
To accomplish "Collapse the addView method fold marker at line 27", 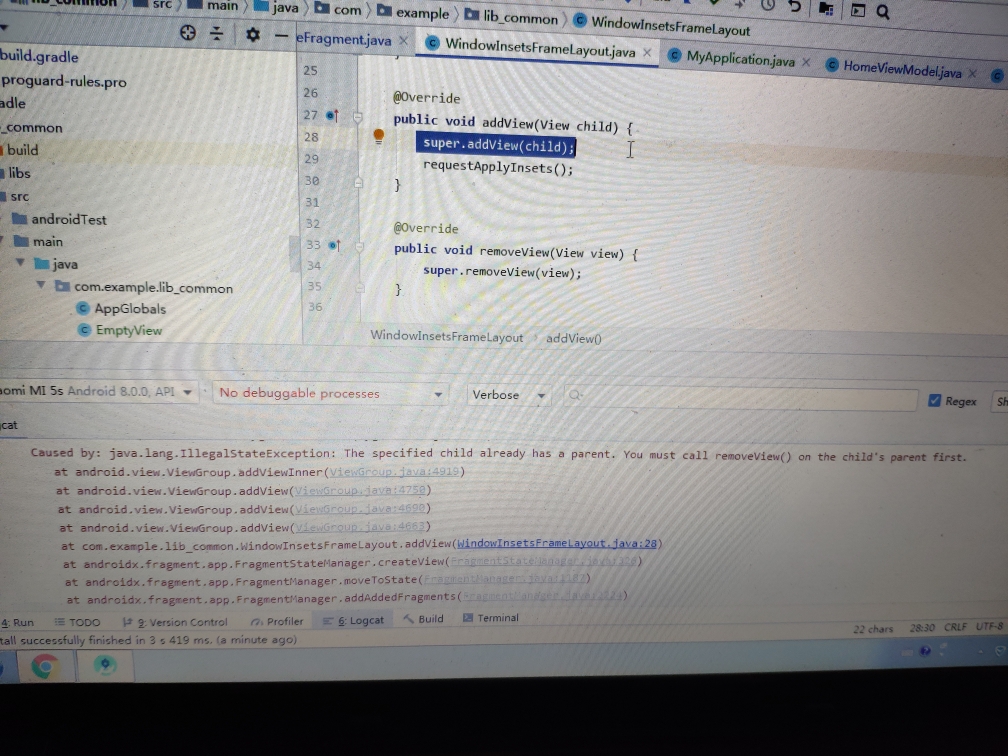I will click(357, 117).
